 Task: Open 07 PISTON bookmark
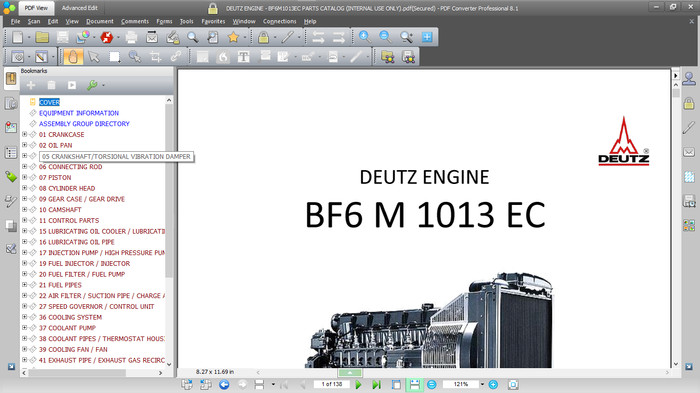click(x=55, y=177)
